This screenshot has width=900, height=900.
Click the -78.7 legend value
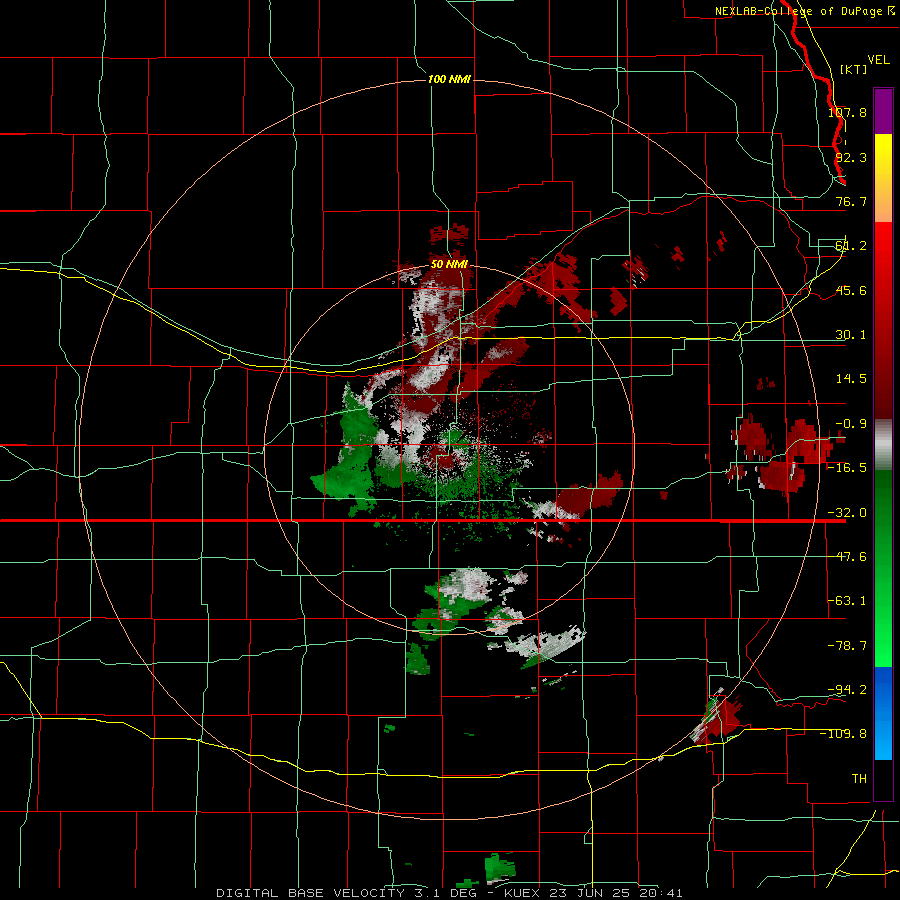847,646
